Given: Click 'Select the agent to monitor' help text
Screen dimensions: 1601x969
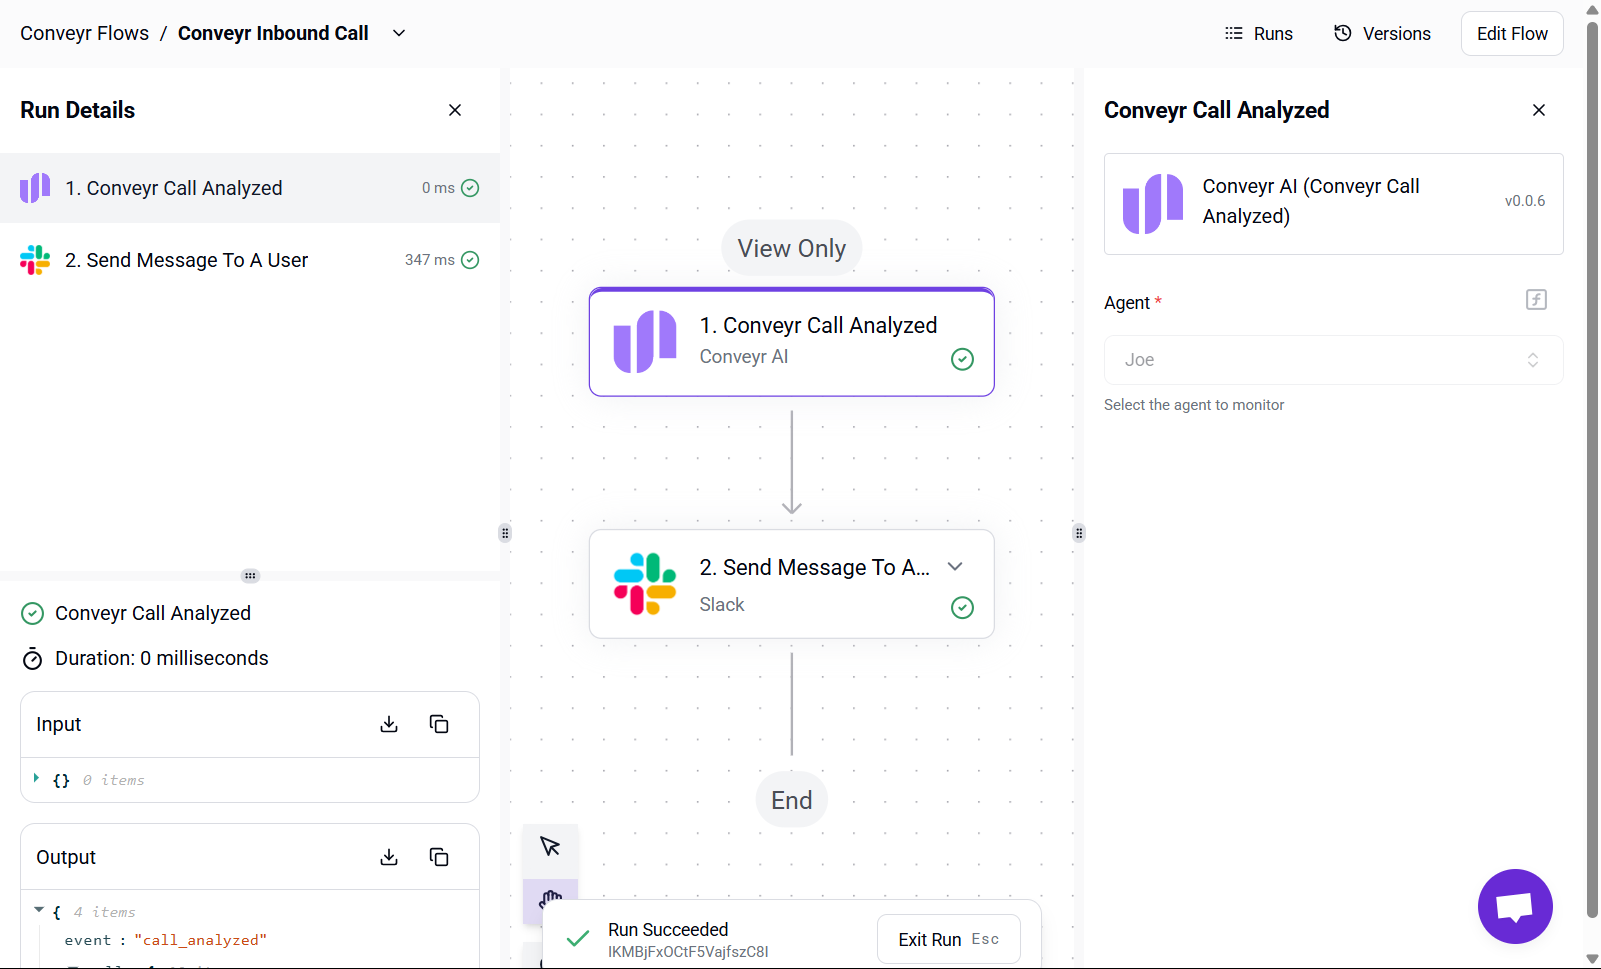Looking at the screenshot, I should click(1194, 405).
